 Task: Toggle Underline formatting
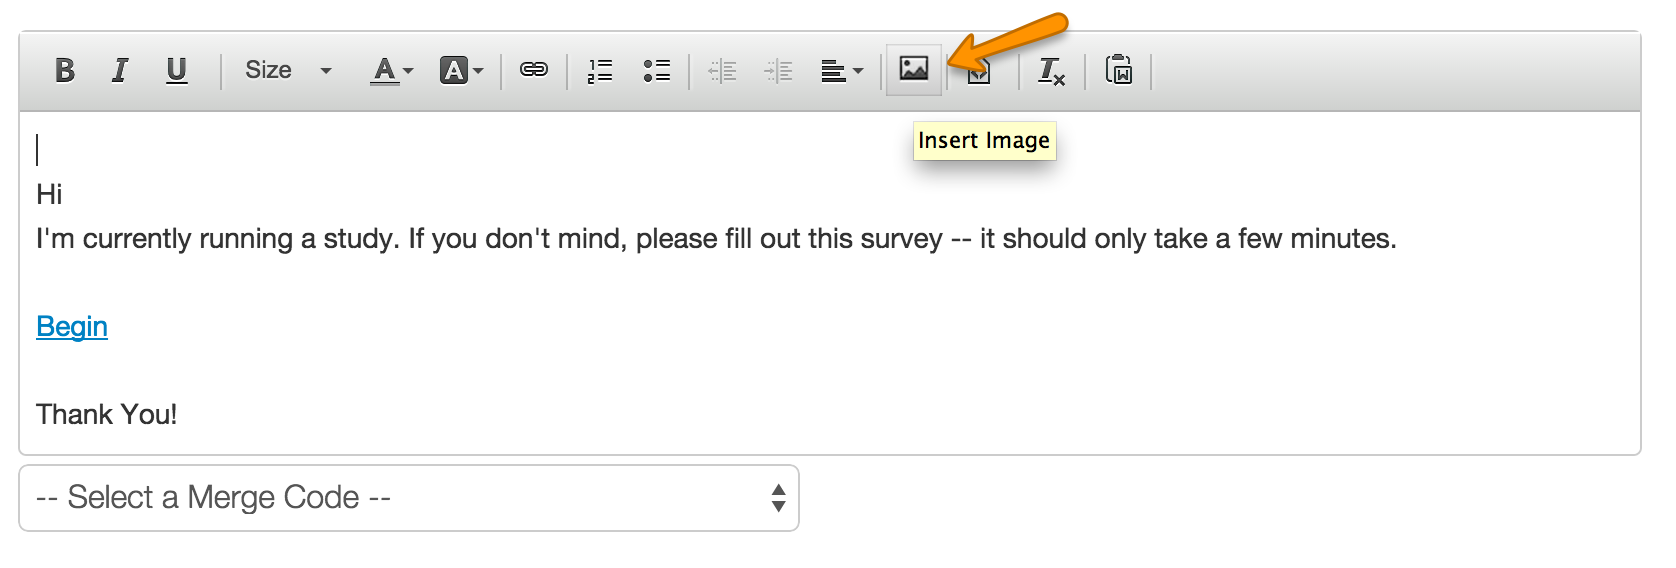[x=176, y=70]
